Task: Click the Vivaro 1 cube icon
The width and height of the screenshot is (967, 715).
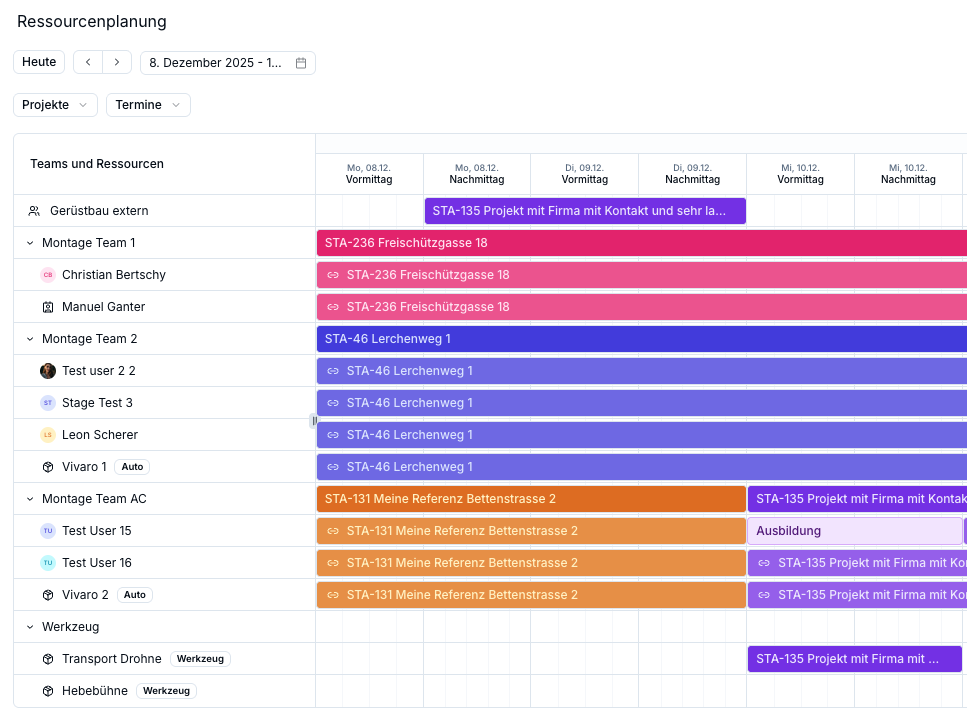Action: click(x=48, y=467)
